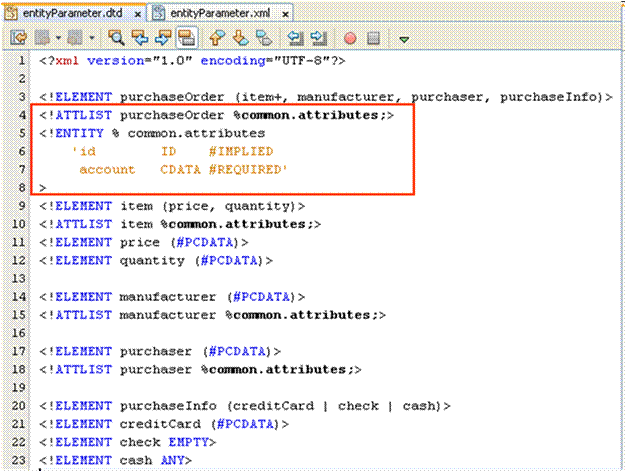
Task: Toggle the Highlight Search button
Action: point(186,38)
